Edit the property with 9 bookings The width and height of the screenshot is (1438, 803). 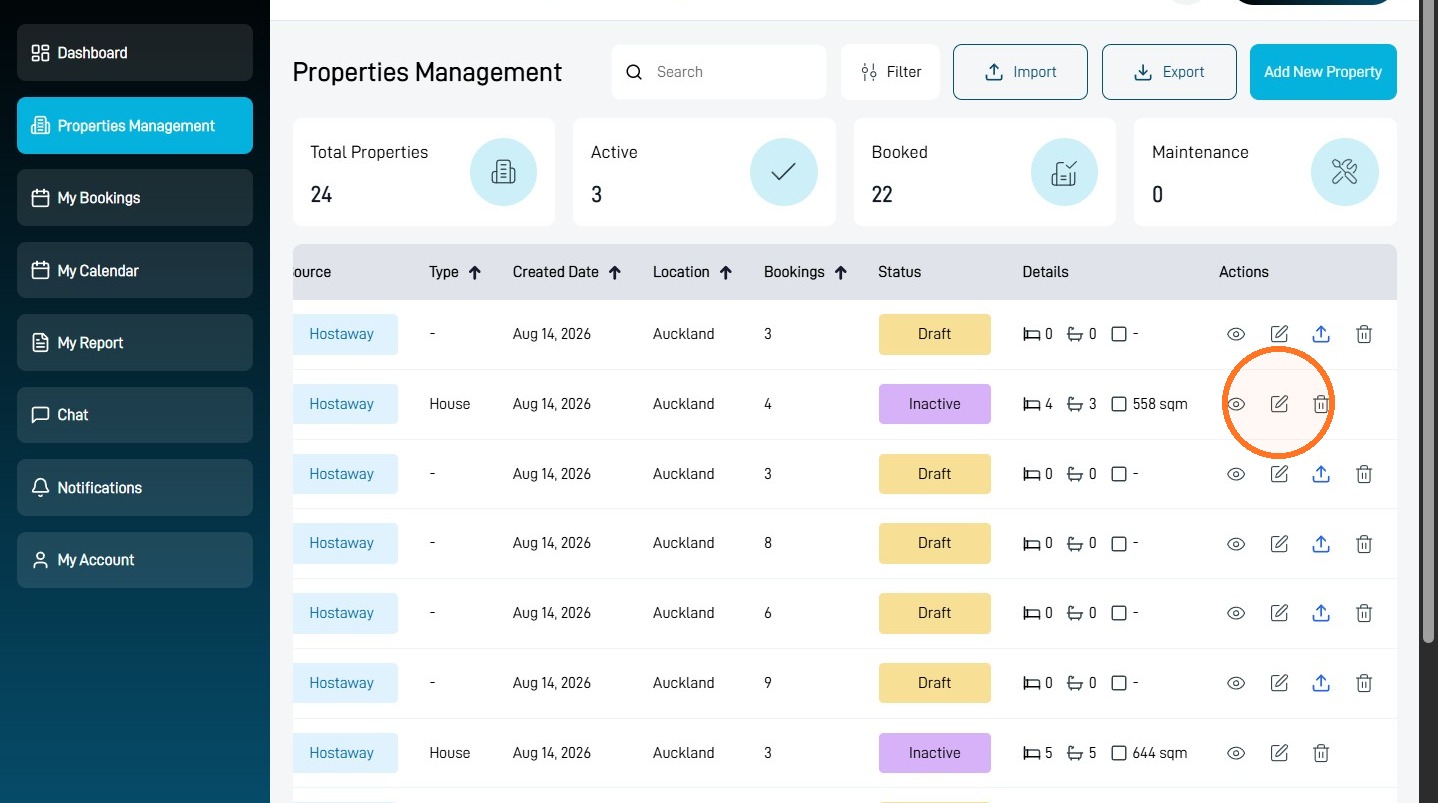(1279, 683)
